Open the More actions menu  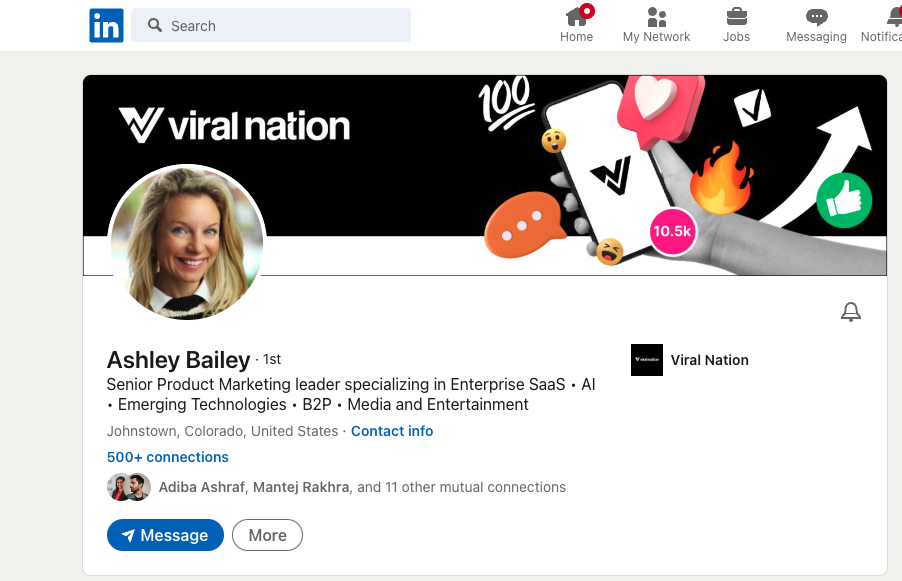tap(267, 535)
